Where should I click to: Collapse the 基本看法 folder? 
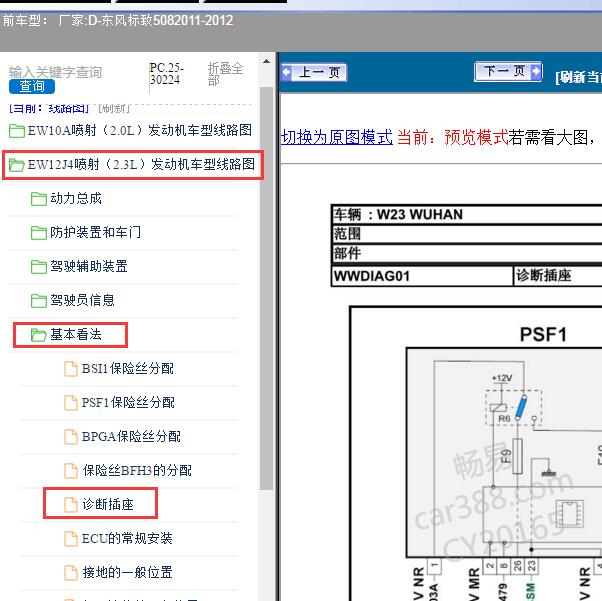coord(76,334)
